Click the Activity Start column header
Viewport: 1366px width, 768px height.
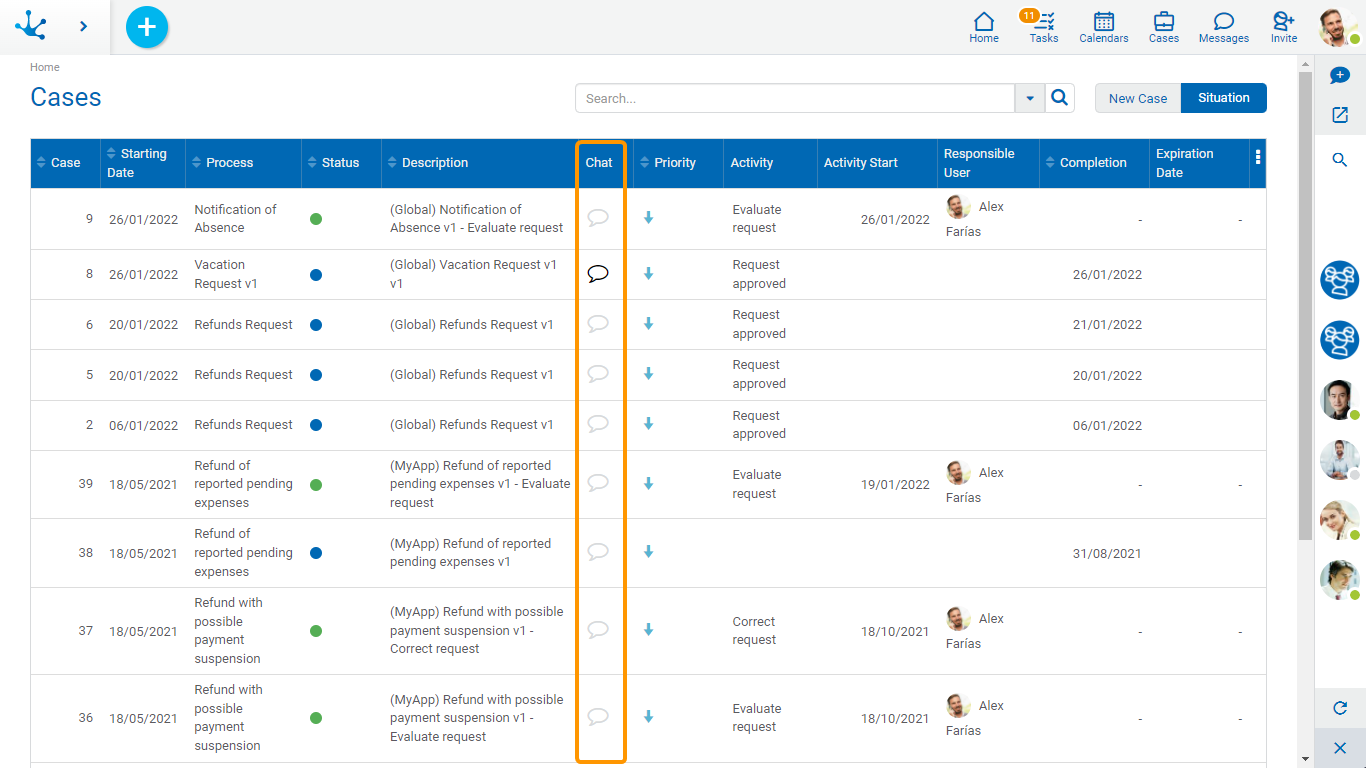pos(861,163)
